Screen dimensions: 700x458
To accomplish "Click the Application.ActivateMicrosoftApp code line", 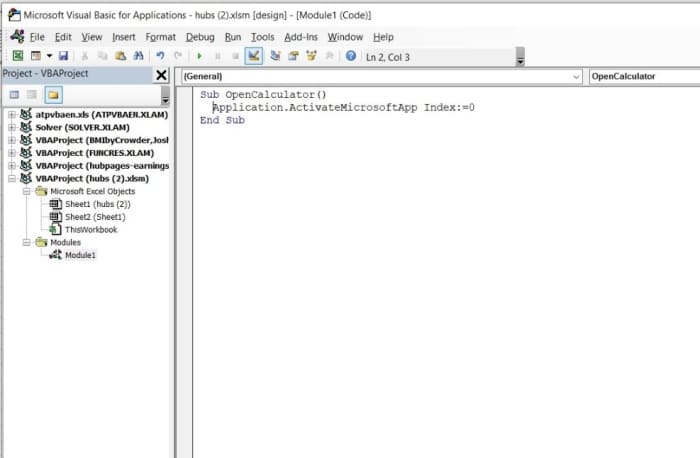I will (344, 108).
